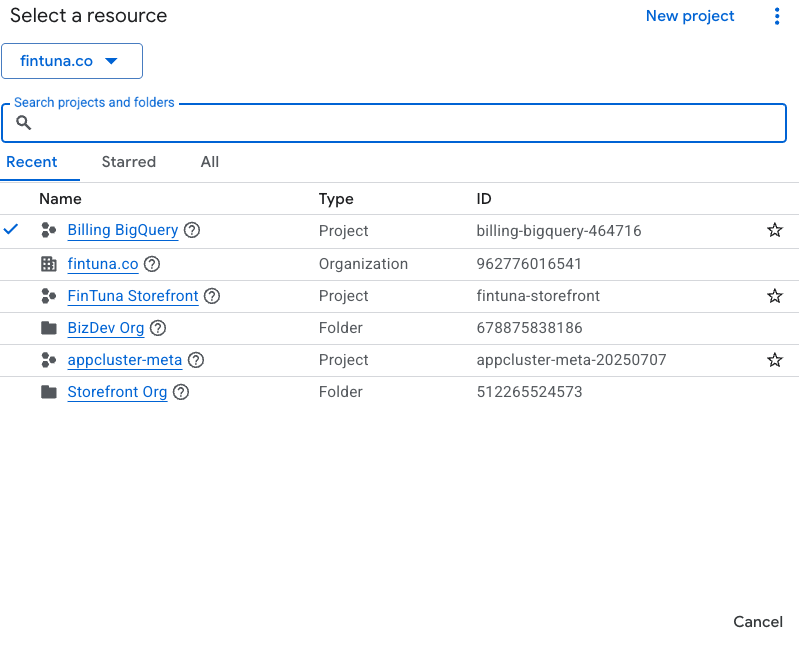The width and height of the screenshot is (799, 645).
Task: Open help icon beside fintuna.co row
Action: tap(152, 264)
